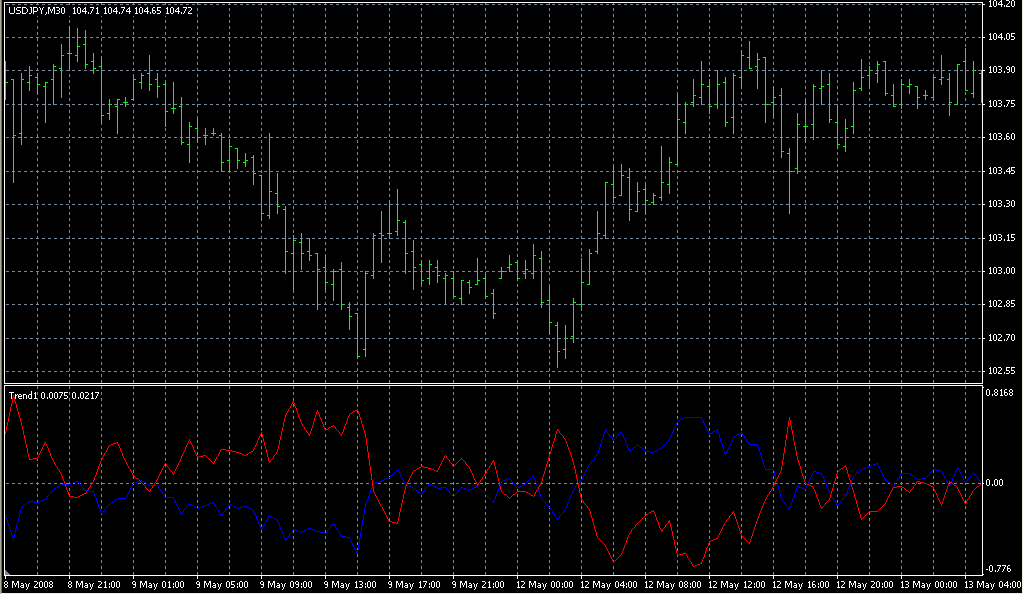The image size is (1024, 594).
Task: Click the Trend1 indicator label
Action: pos(23,396)
